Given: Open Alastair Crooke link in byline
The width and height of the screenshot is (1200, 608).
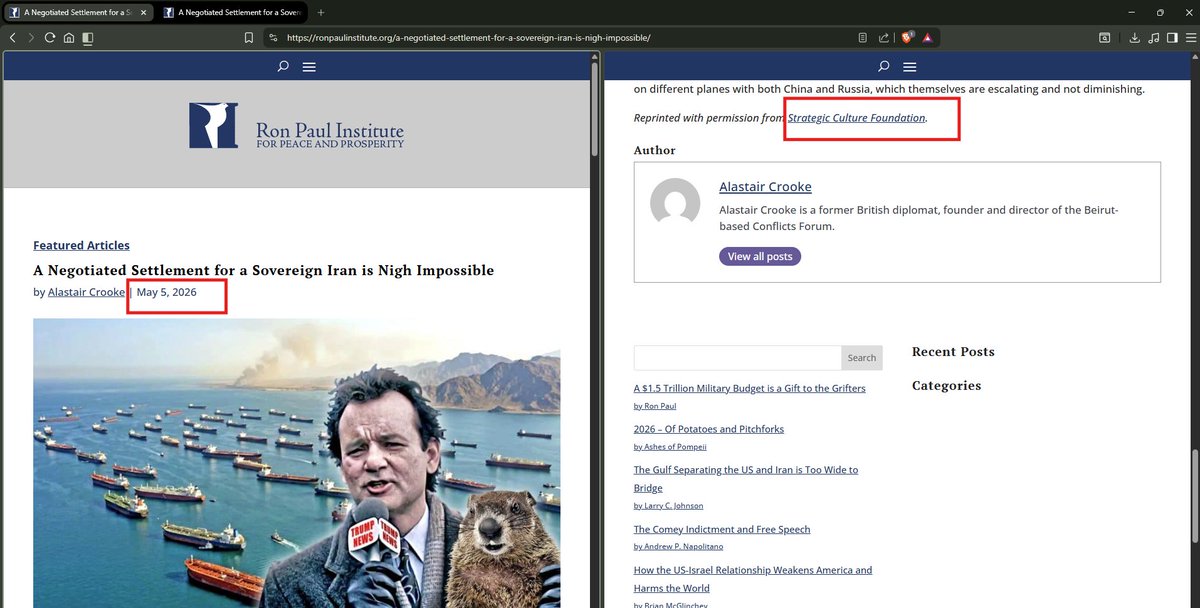Looking at the screenshot, I should (87, 292).
